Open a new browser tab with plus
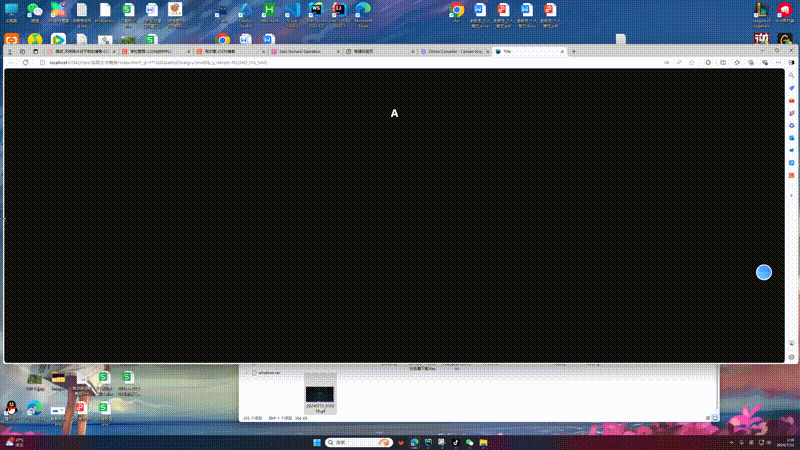This screenshot has width=800, height=450. [573, 52]
